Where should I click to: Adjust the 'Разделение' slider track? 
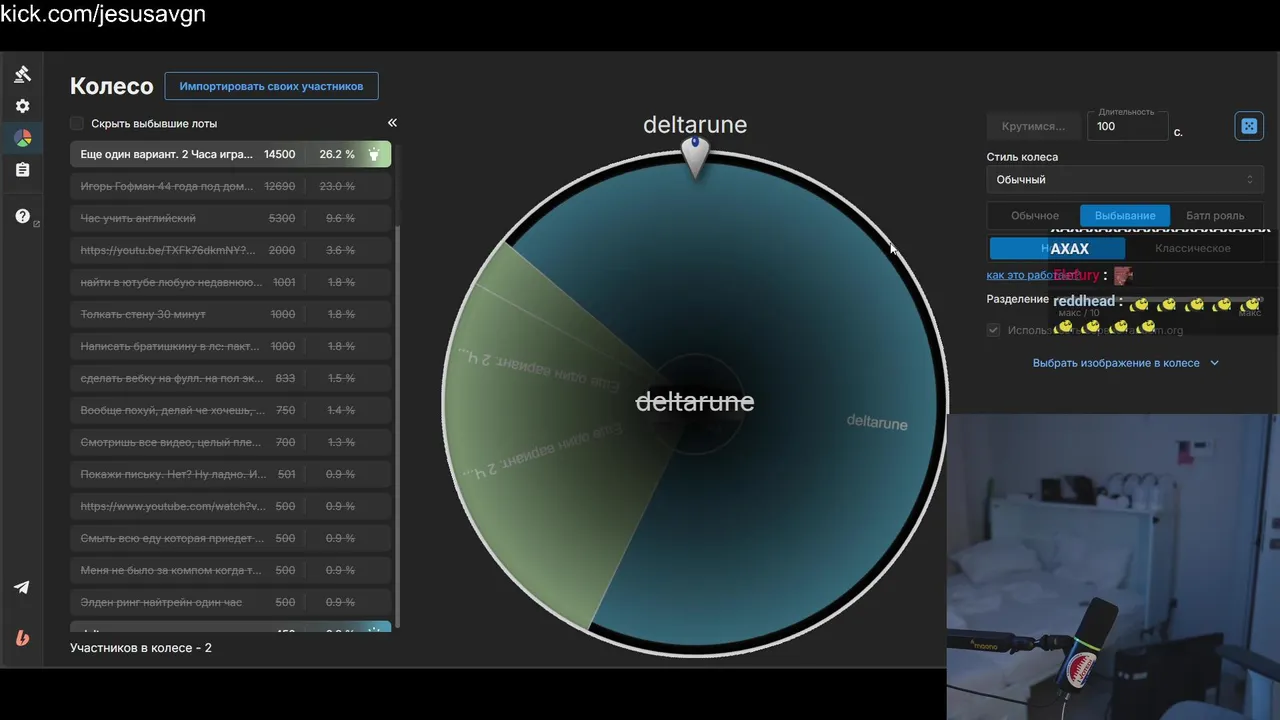pos(1160,299)
